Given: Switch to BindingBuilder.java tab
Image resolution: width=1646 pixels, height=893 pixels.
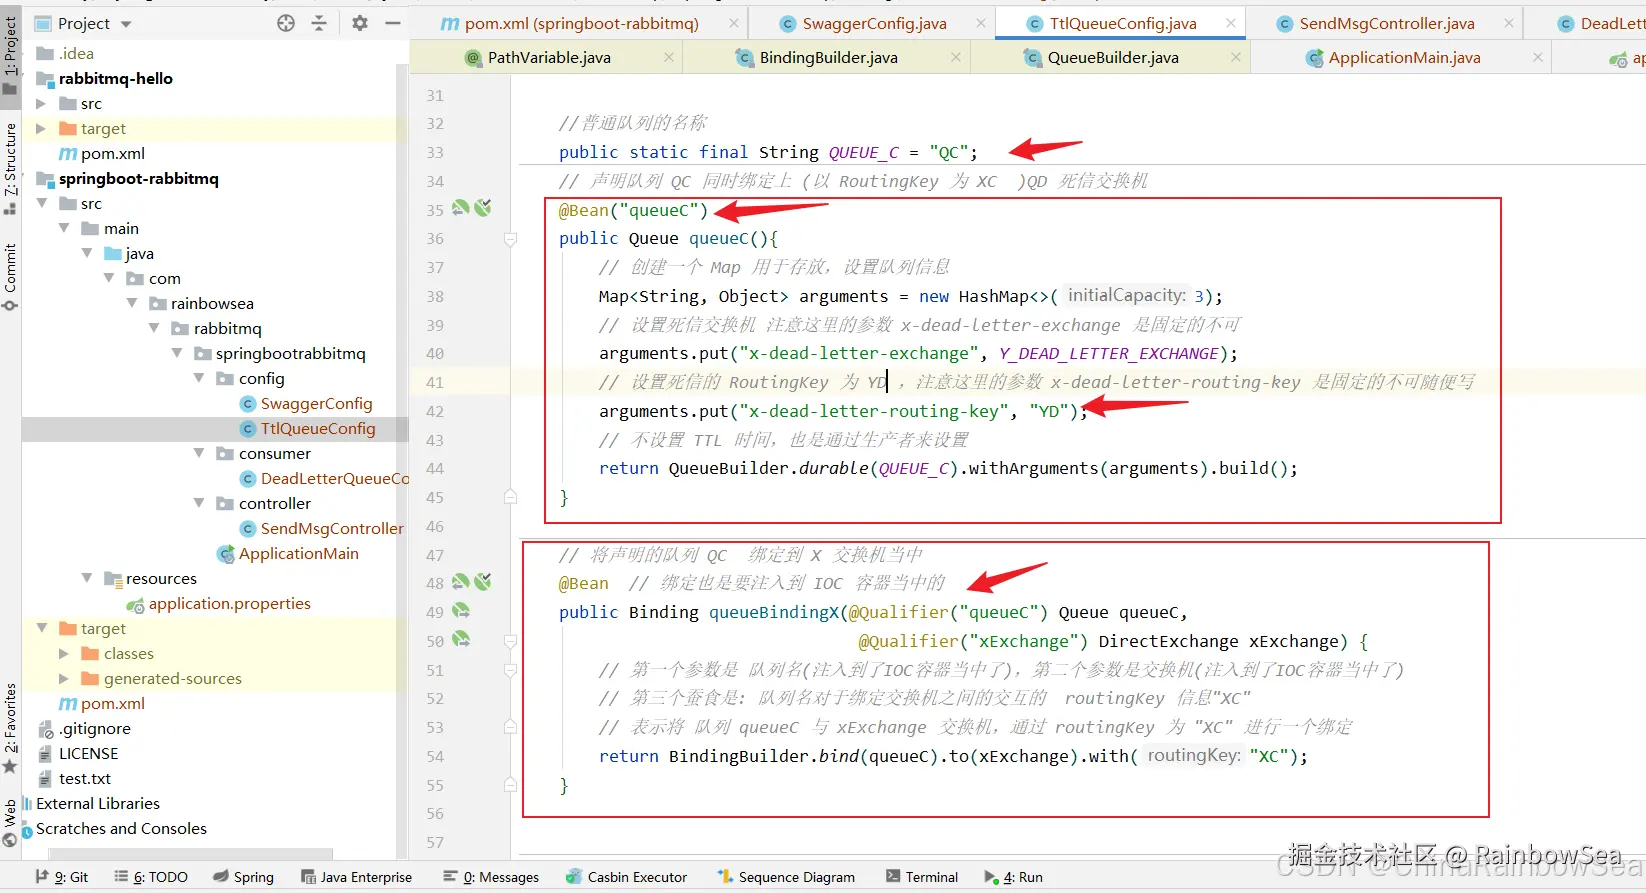Looking at the screenshot, I should [828, 58].
